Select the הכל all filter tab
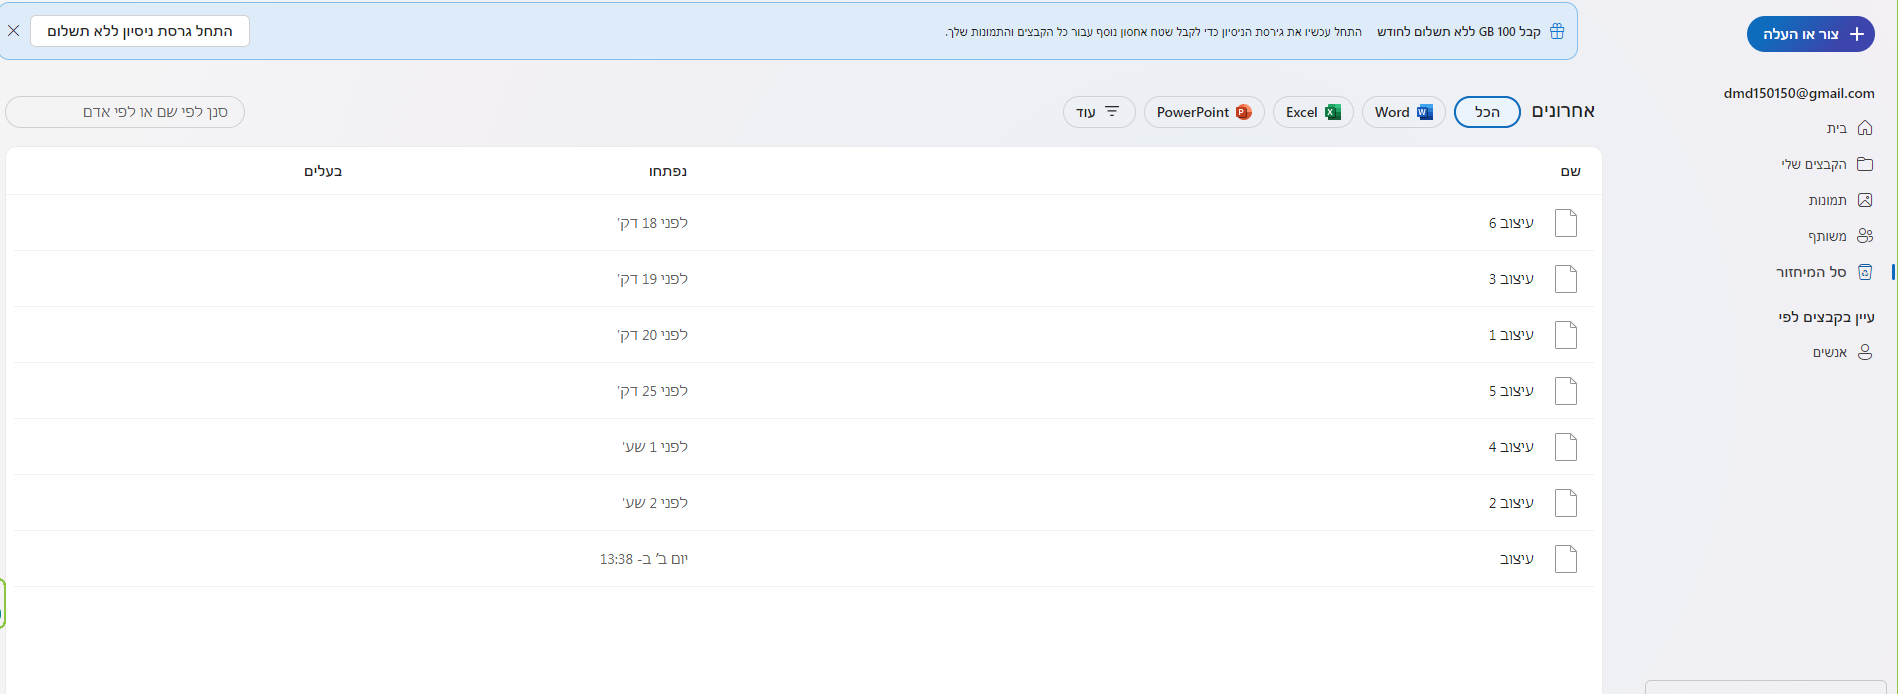The image size is (1898, 694). click(x=1486, y=112)
